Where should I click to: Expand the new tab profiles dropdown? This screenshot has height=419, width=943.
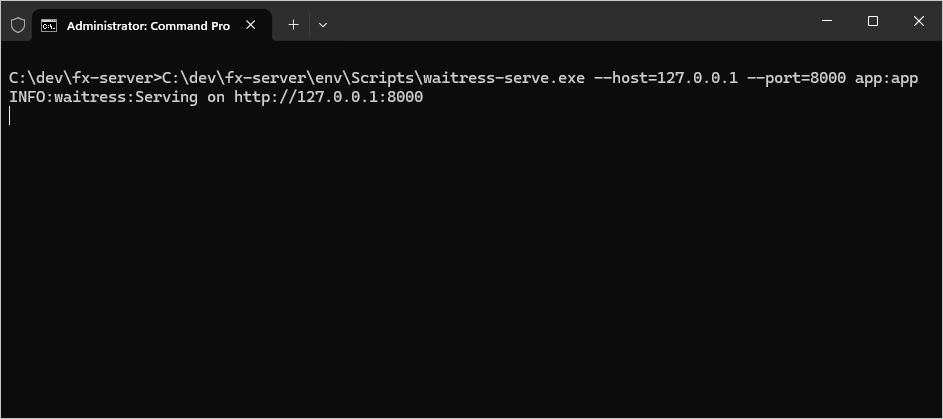(x=322, y=25)
